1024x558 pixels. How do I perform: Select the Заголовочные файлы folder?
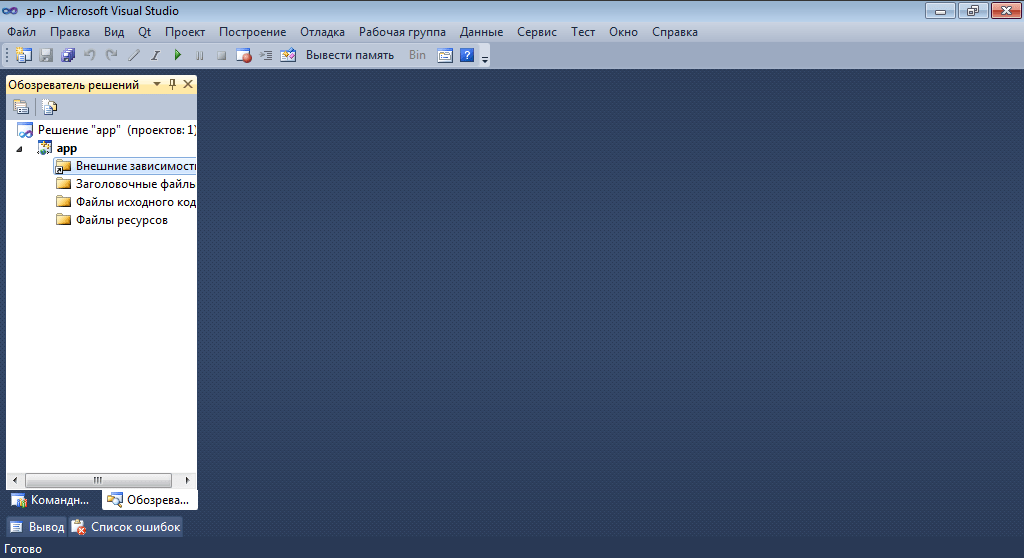(135, 184)
